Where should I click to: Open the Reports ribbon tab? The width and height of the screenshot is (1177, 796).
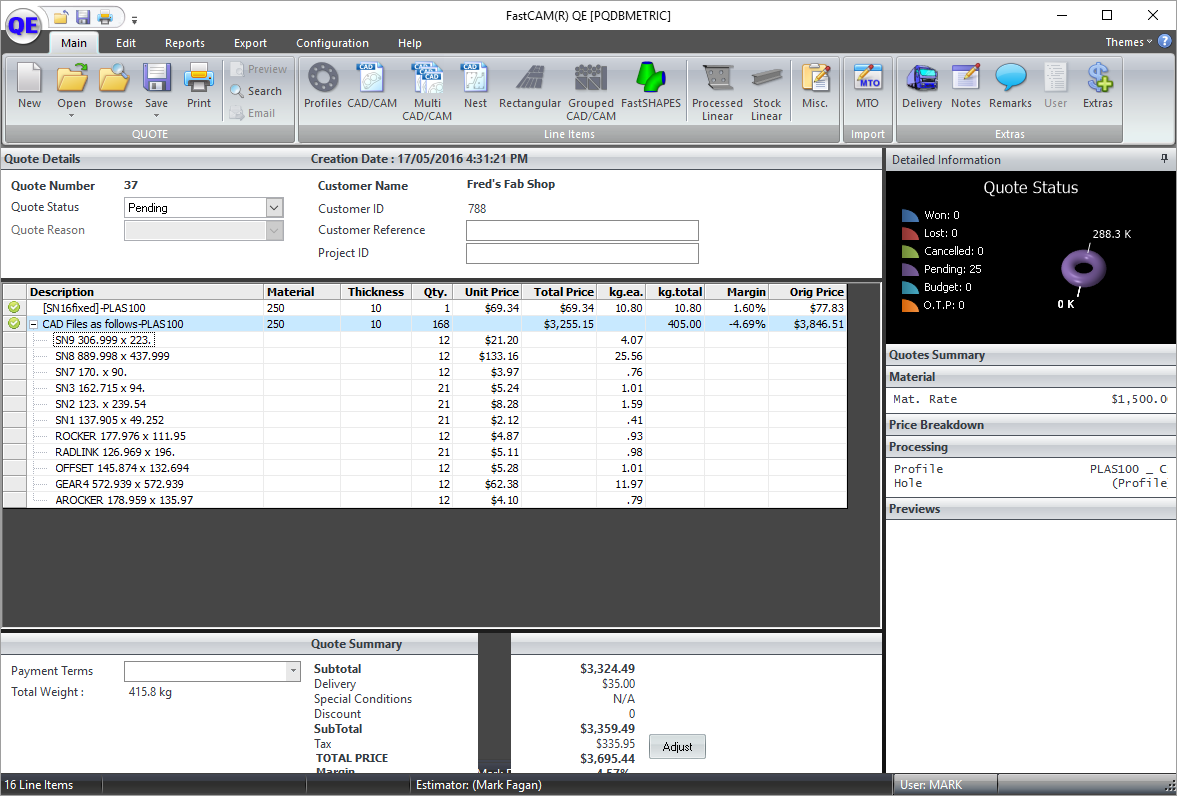185,43
